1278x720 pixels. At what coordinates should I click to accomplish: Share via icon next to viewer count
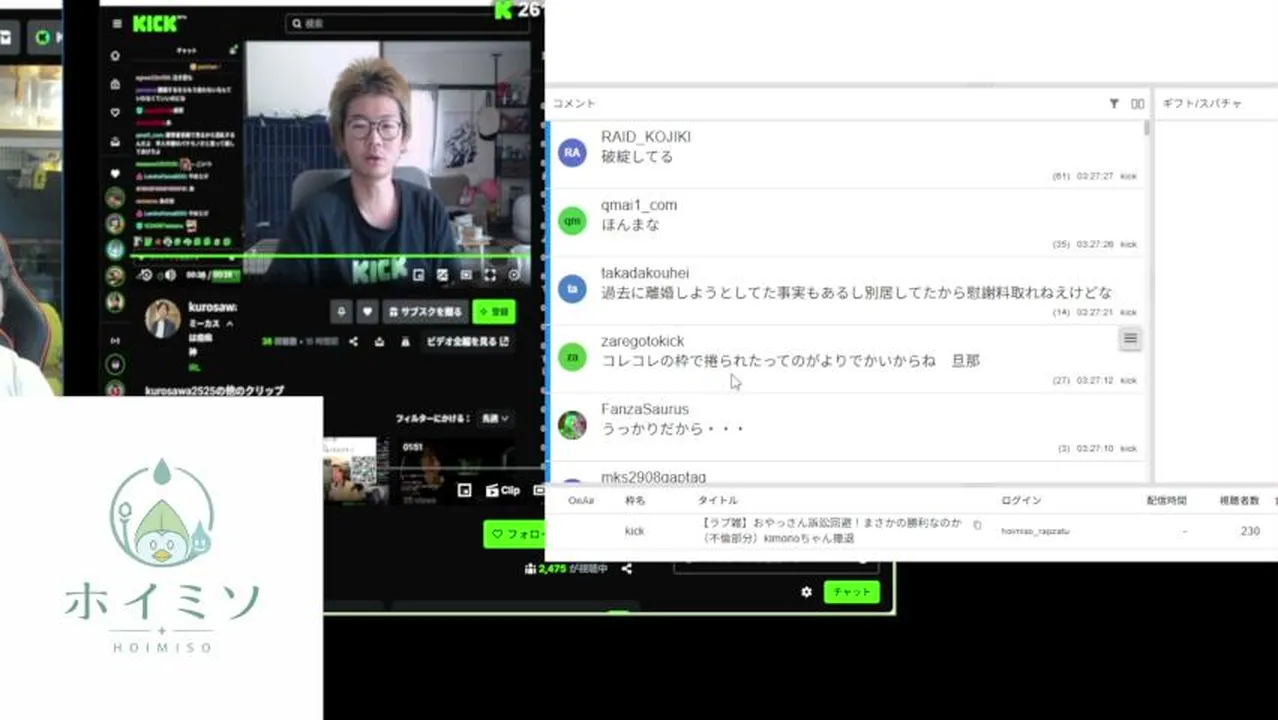(x=627, y=568)
